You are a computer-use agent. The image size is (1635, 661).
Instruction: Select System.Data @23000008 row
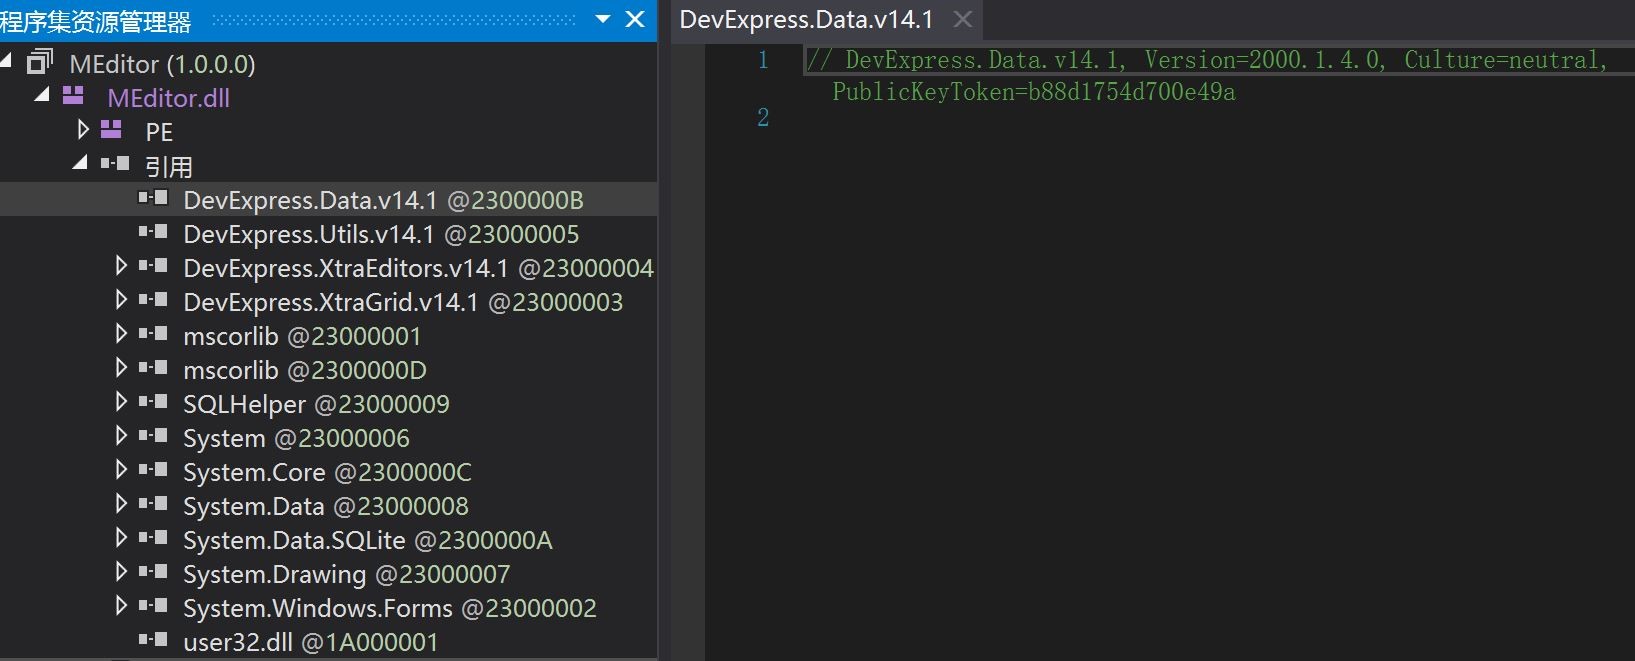(x=326, y=506)
